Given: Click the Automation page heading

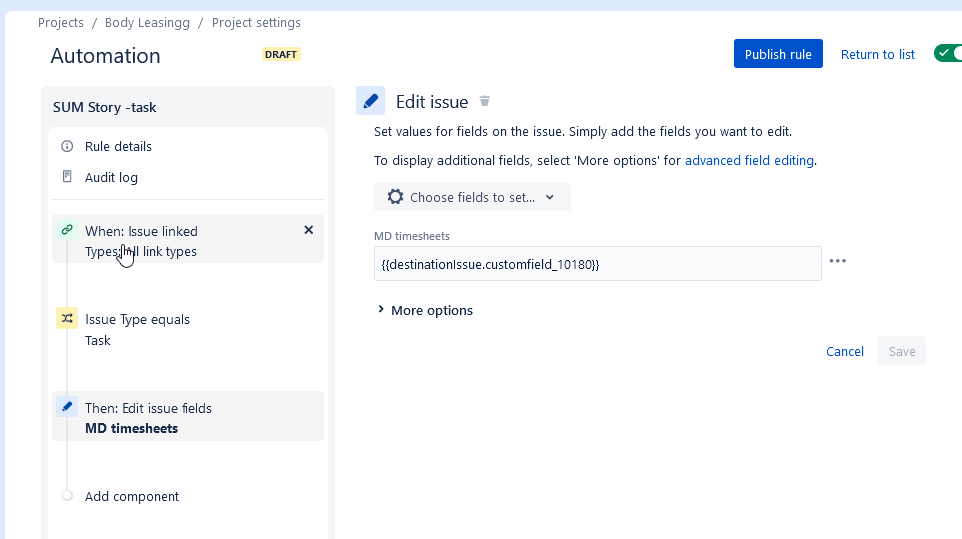Looking at the screenshot, I should click(x=106, y=56).
